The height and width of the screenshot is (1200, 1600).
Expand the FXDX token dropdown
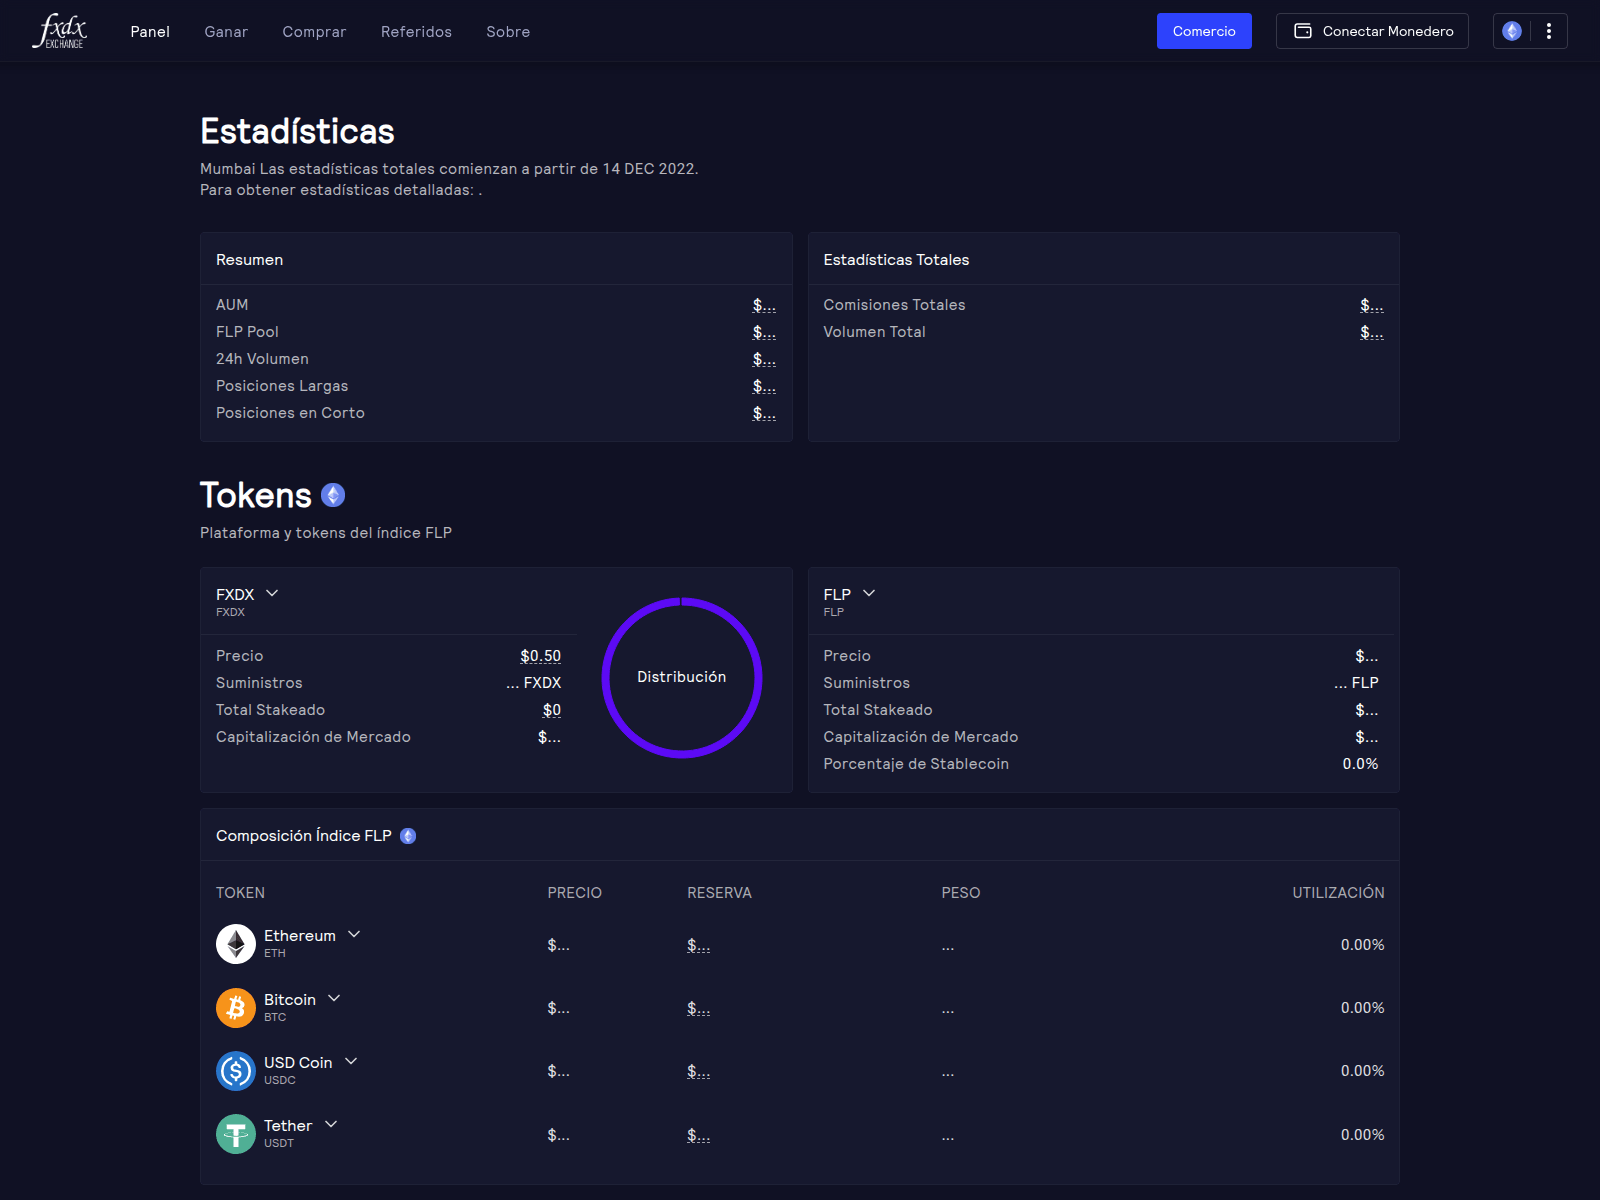tap(272, 593)
